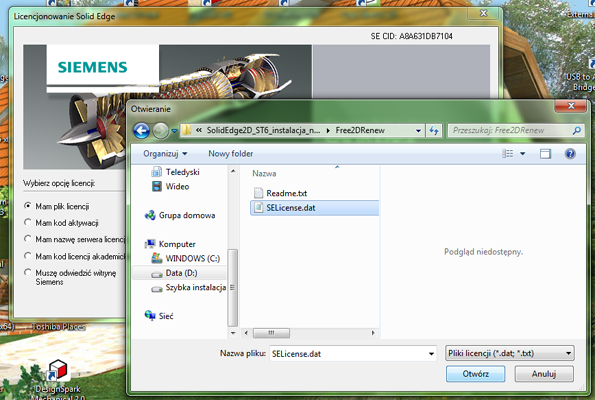Click the search magnifier icon

[x=576, y=131]
